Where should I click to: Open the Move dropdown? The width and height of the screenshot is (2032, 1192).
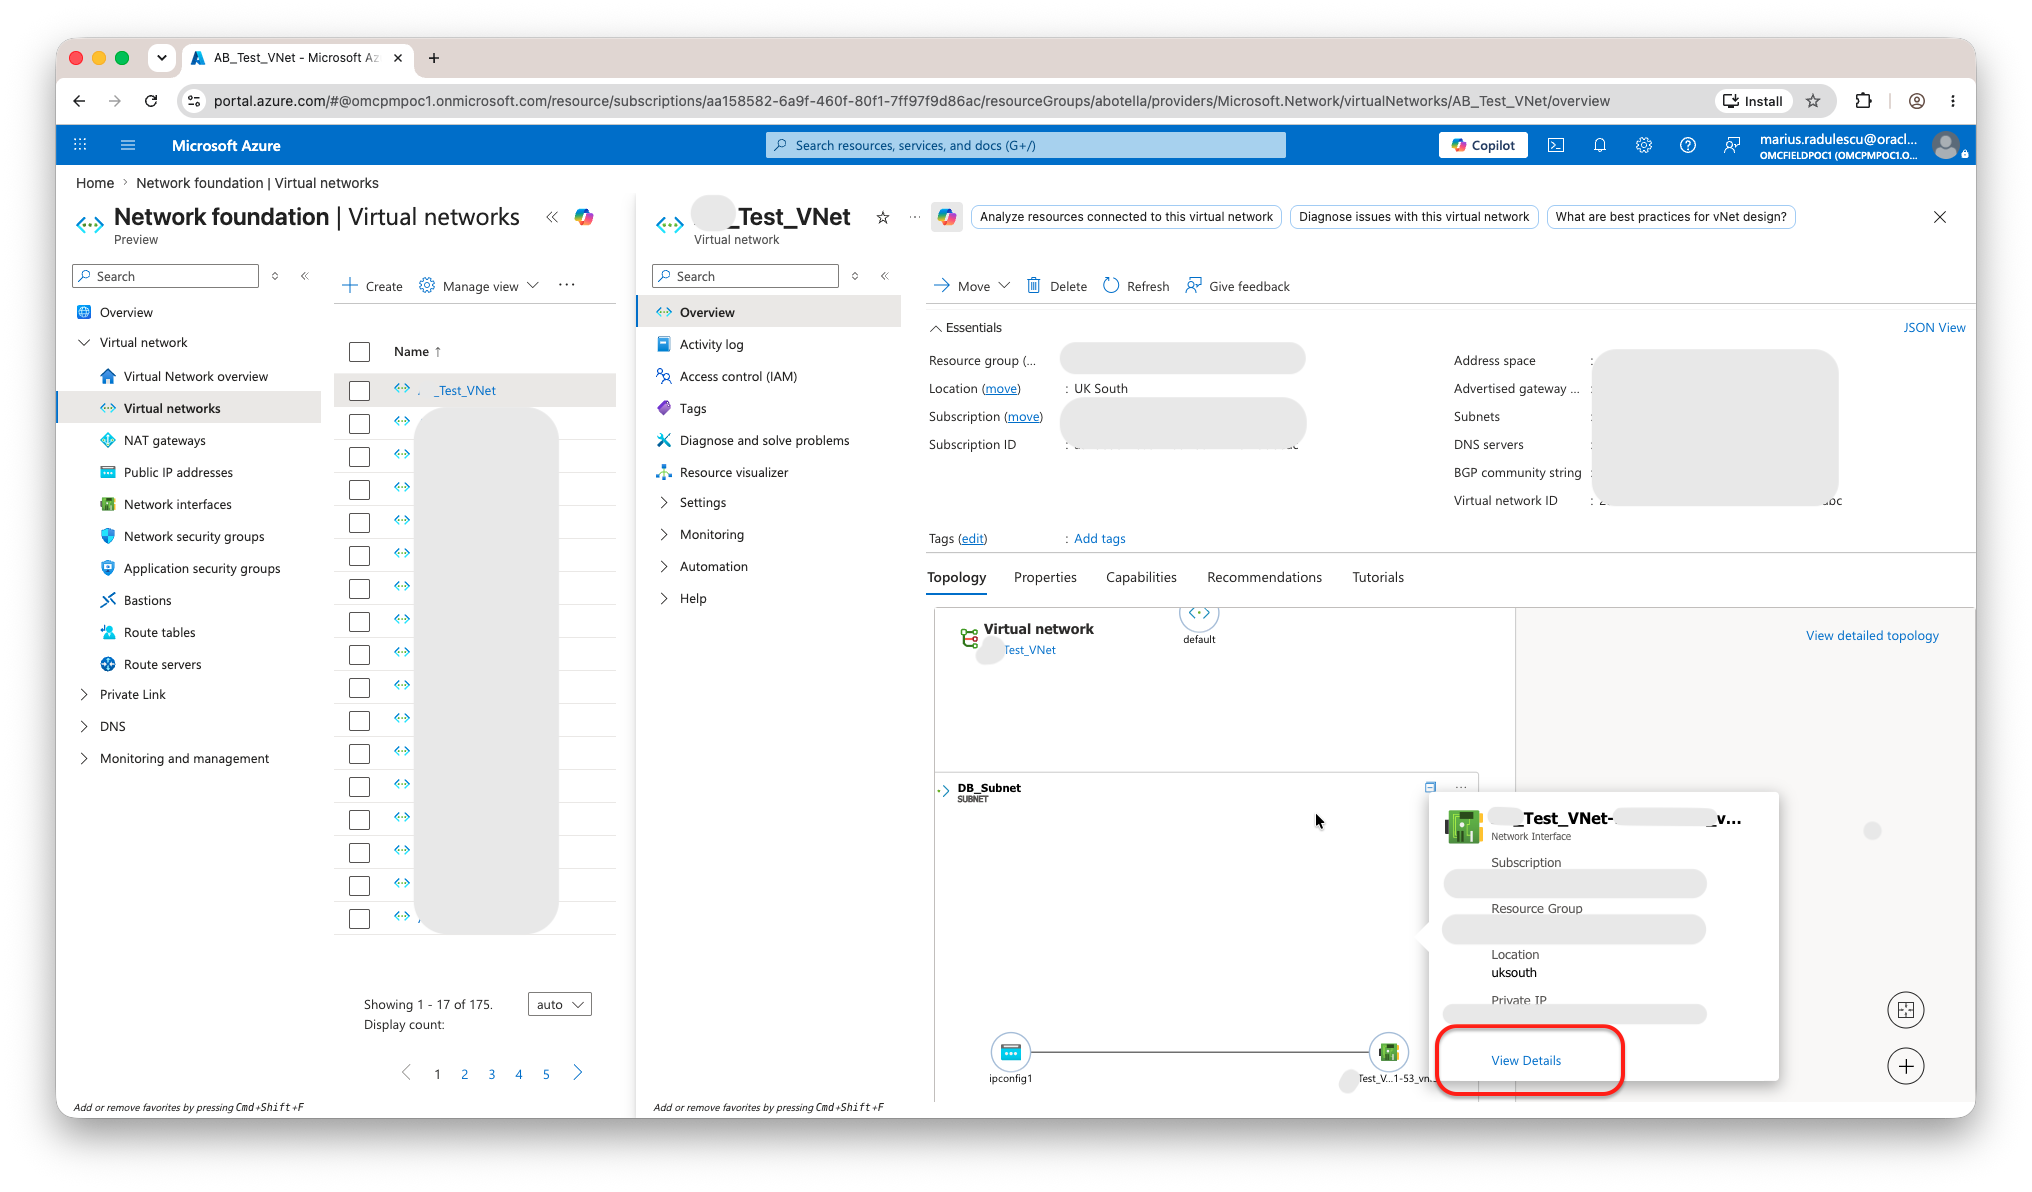[972, 286]
